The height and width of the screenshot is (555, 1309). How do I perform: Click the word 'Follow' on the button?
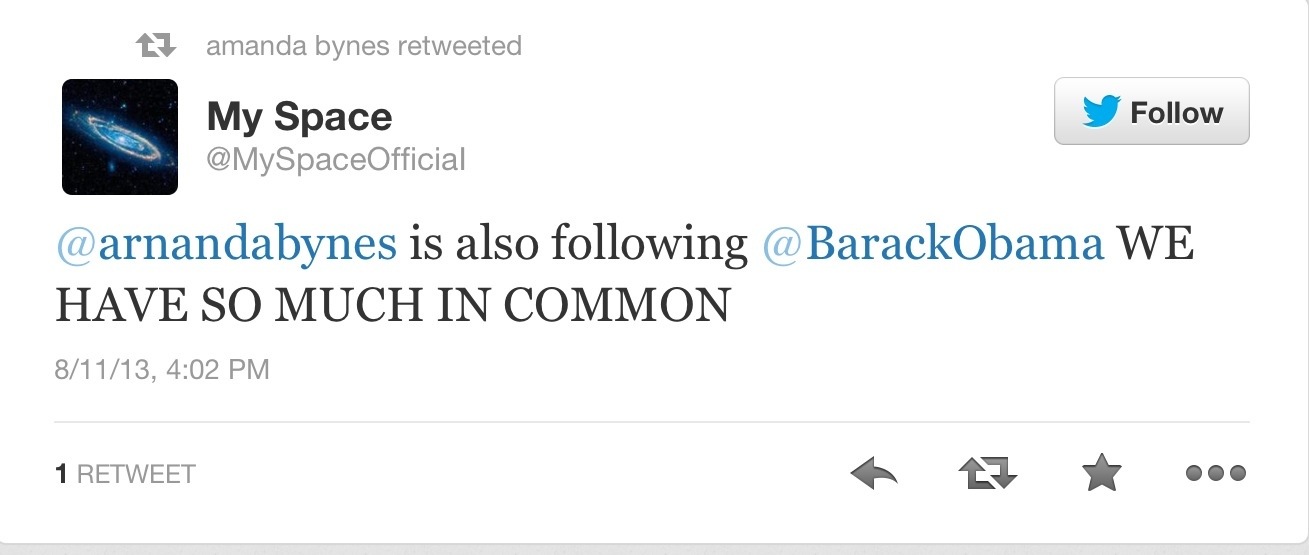tap(1177, 112)
